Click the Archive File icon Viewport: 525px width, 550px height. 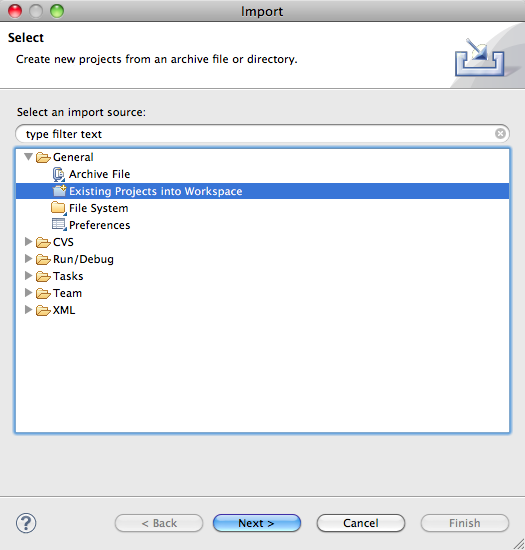[x=59, y=174]
